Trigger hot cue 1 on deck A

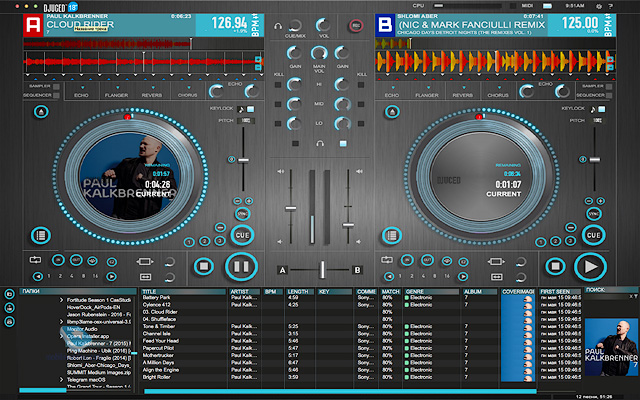189,242
